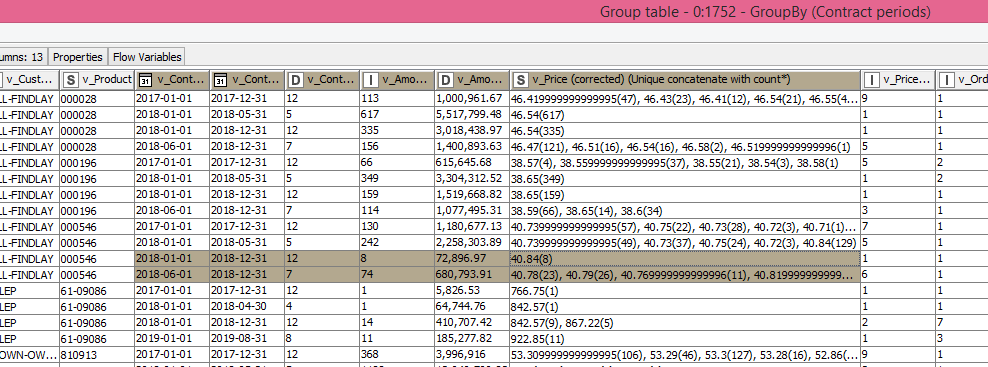The image size is (988, 367).
Task: Click price cell 38.59(66), 38.65(14), 38.6(34)
Action: (x=685, y=211)
